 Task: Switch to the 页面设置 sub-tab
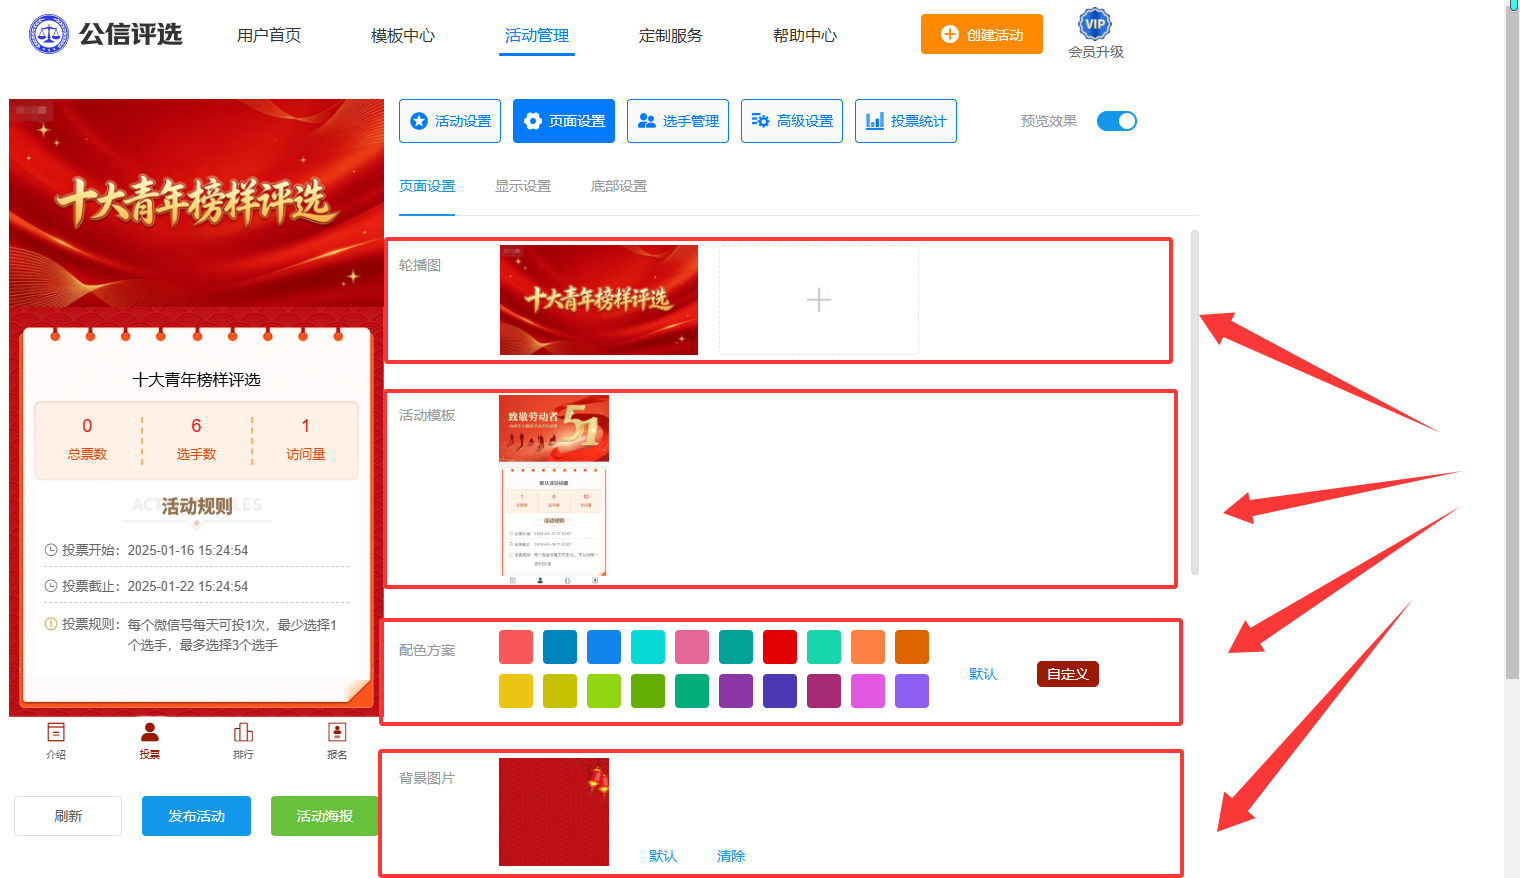click(427, 186)
